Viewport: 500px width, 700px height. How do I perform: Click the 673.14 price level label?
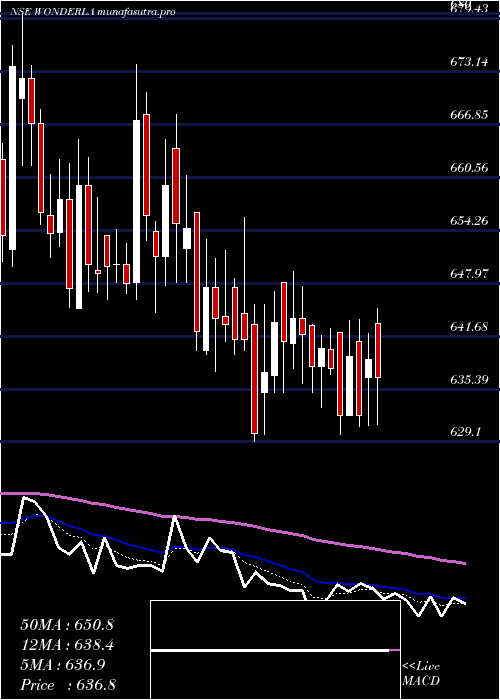[x=469, y=62]
